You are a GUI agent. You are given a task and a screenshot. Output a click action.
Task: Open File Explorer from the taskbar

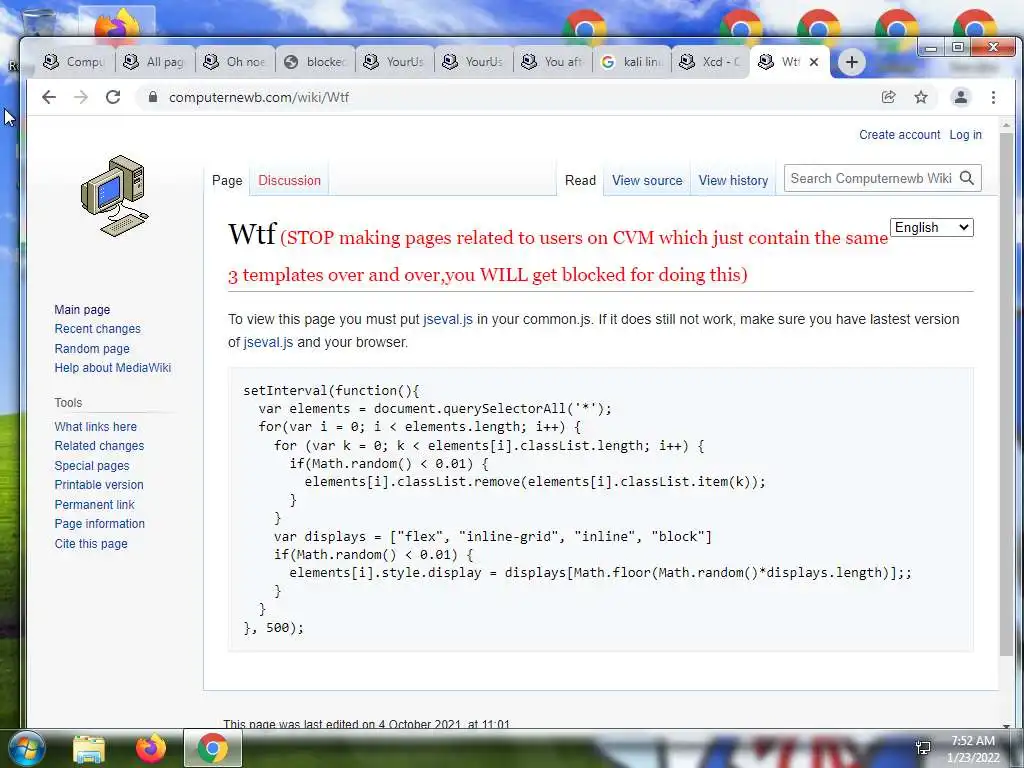click(89, 748)
